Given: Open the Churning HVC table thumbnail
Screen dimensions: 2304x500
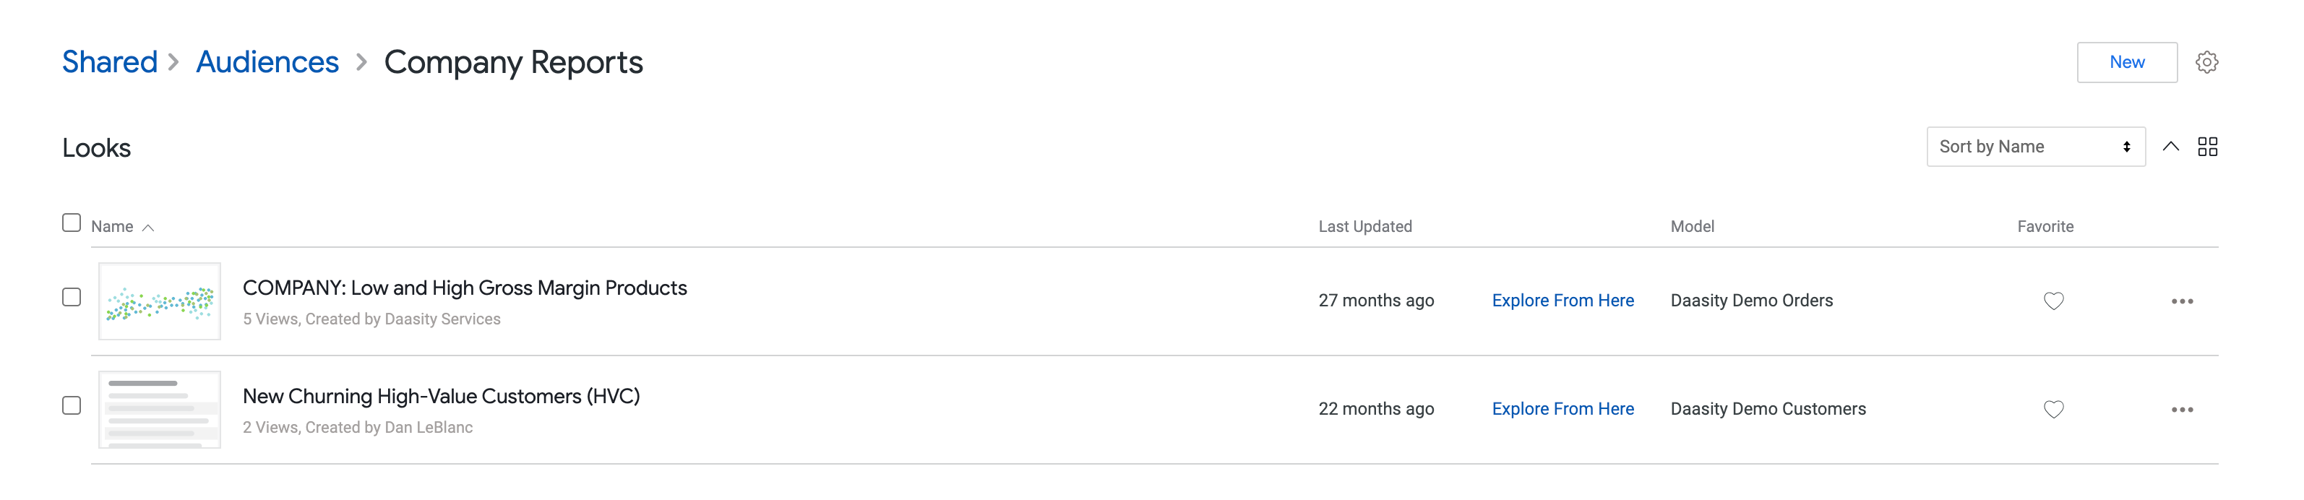Looking at the screenshot, I should click(160, 409).
